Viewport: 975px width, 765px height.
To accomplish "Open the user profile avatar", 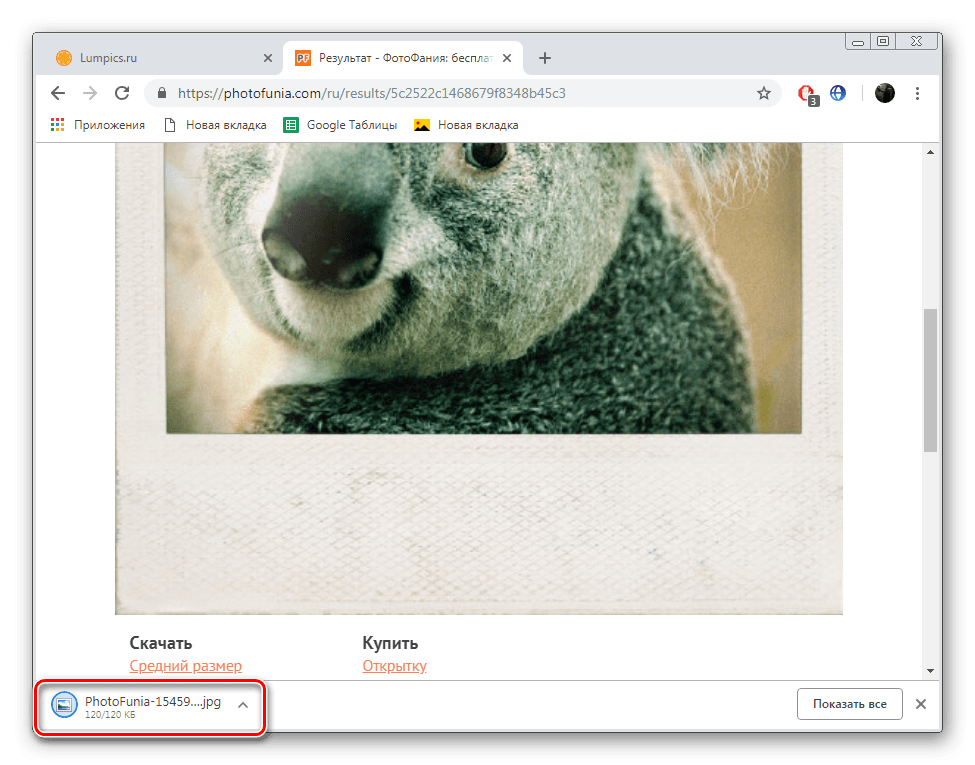I will click(x=884, y=93).
